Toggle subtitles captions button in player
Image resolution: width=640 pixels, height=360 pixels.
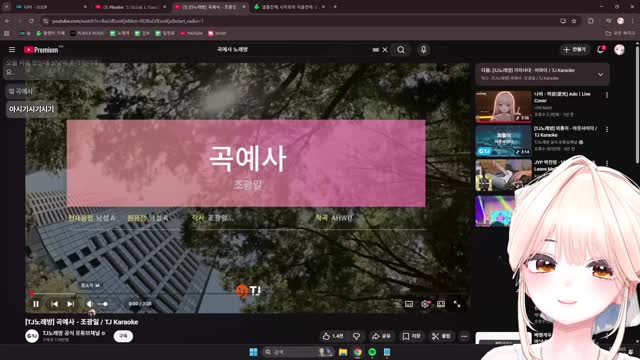click(x=409, y=304)
